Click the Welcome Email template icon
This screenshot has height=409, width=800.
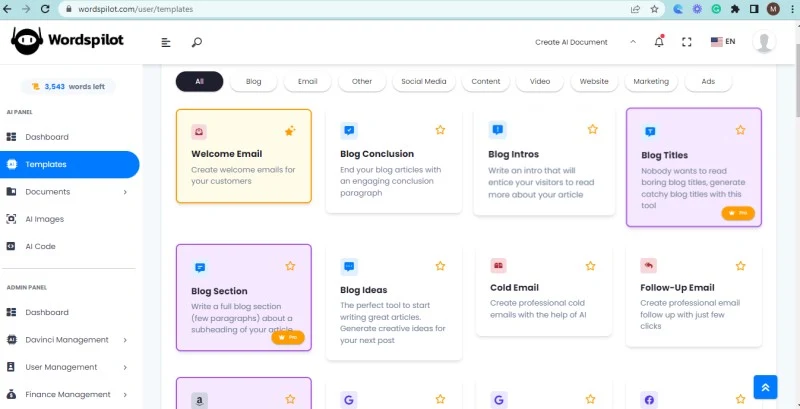tap(199, 132)
